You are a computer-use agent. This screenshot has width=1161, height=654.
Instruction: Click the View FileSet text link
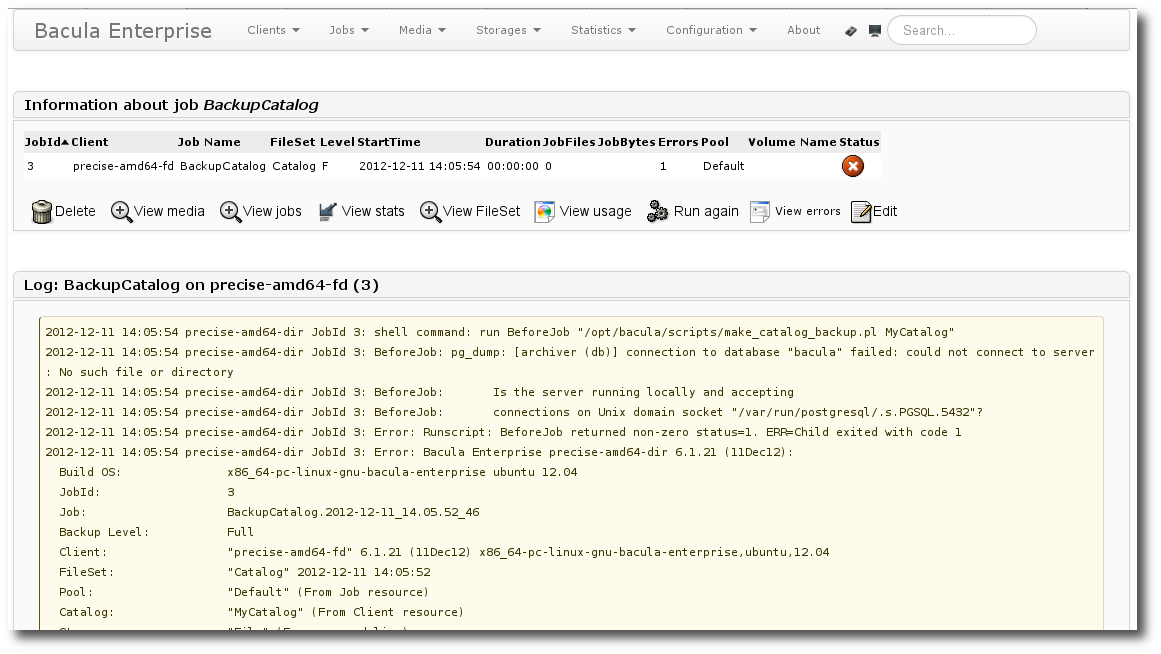coord(481,212)
